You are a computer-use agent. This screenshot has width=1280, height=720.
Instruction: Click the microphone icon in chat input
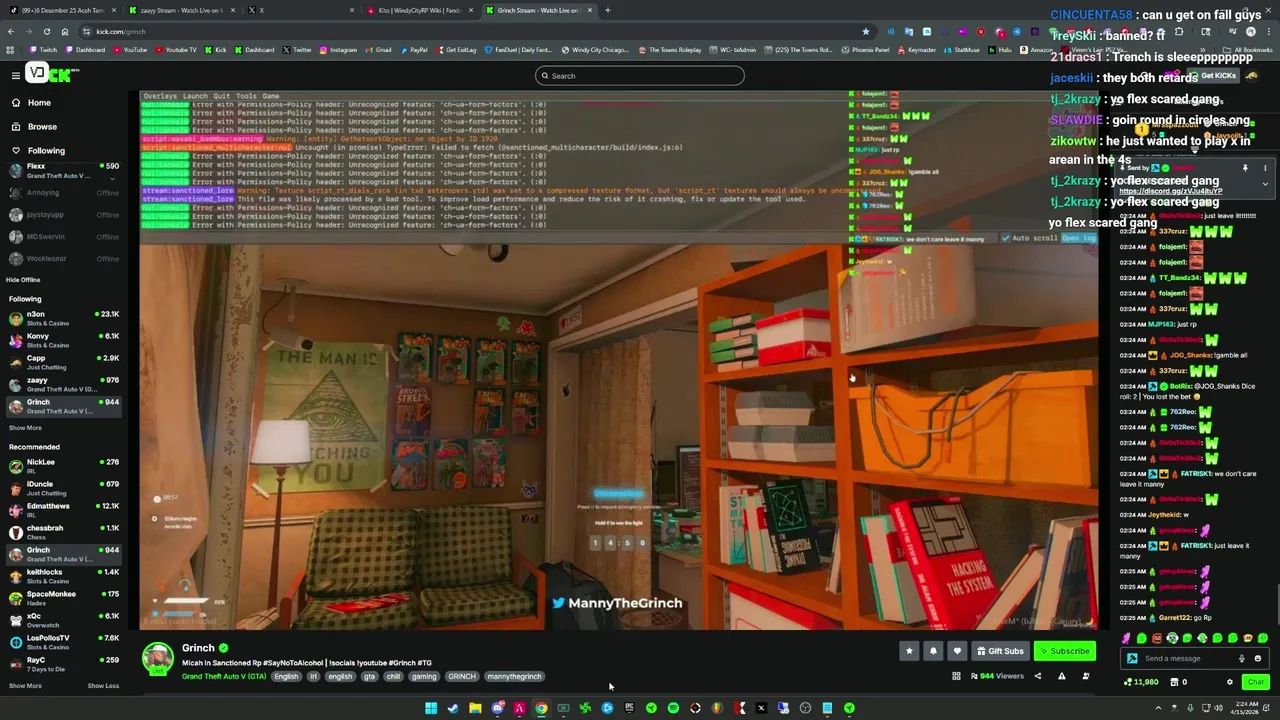[x=1241, y=658]
